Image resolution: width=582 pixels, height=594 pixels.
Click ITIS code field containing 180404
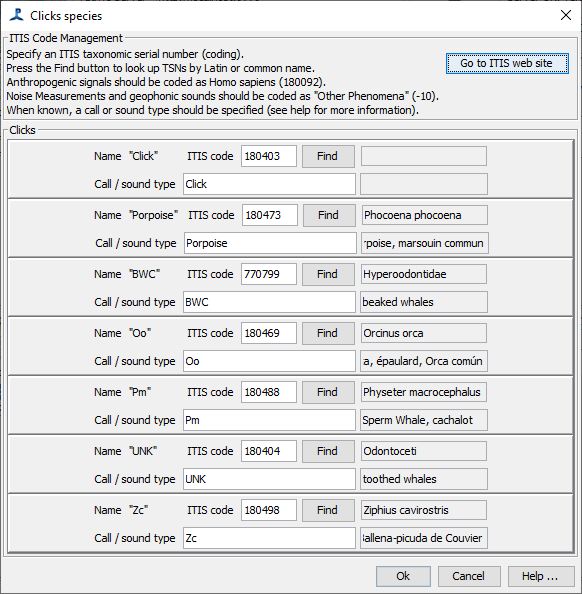(269, 451)
